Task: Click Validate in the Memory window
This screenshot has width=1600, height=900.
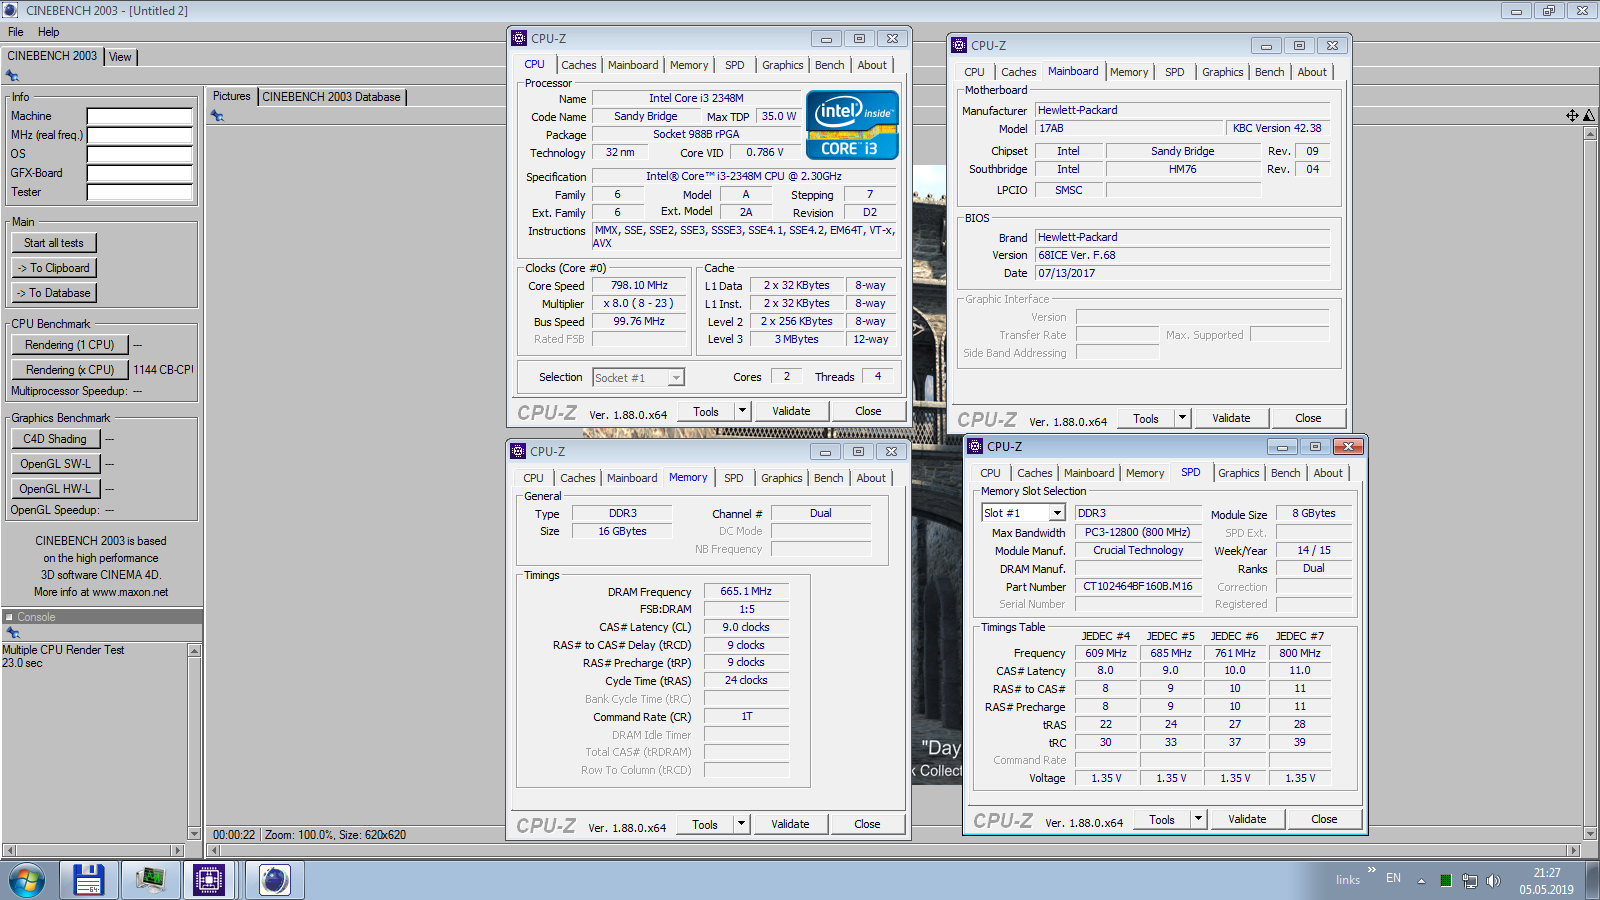Action: click(x=790, y=824)
